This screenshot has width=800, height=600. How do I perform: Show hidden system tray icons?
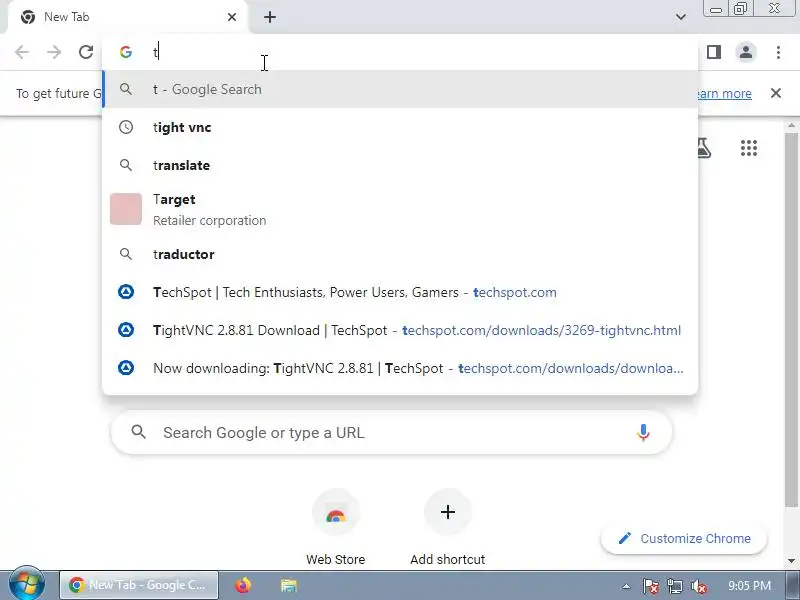626,586
